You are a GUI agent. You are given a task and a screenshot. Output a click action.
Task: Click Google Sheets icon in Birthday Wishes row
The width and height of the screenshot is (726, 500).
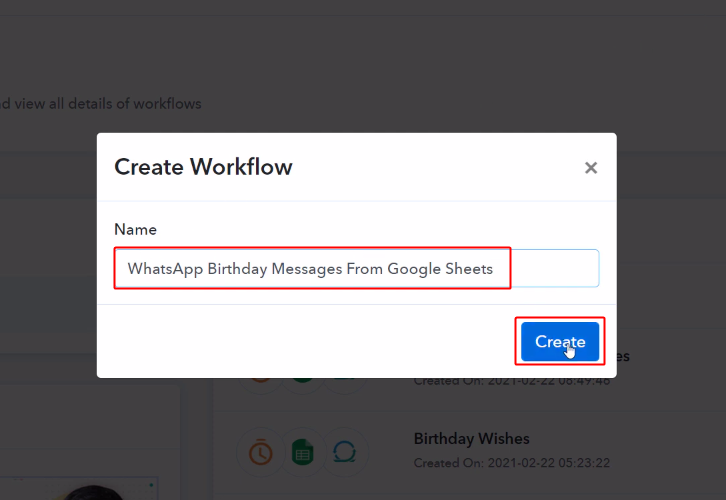(303, 452)
